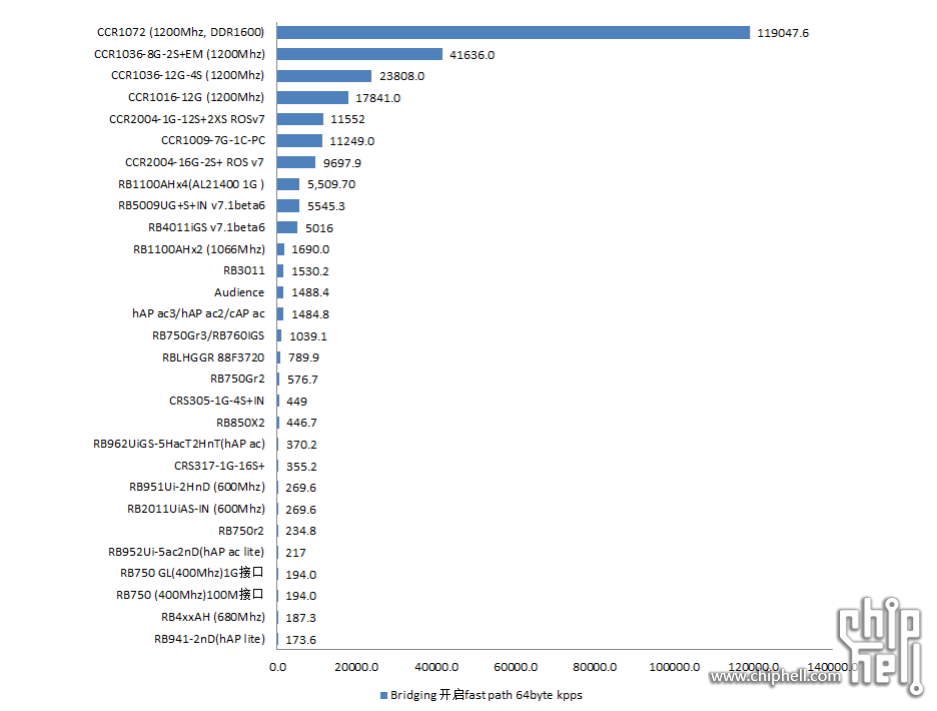Select the bar for CCR1036-12G-4S

point(324,76)
